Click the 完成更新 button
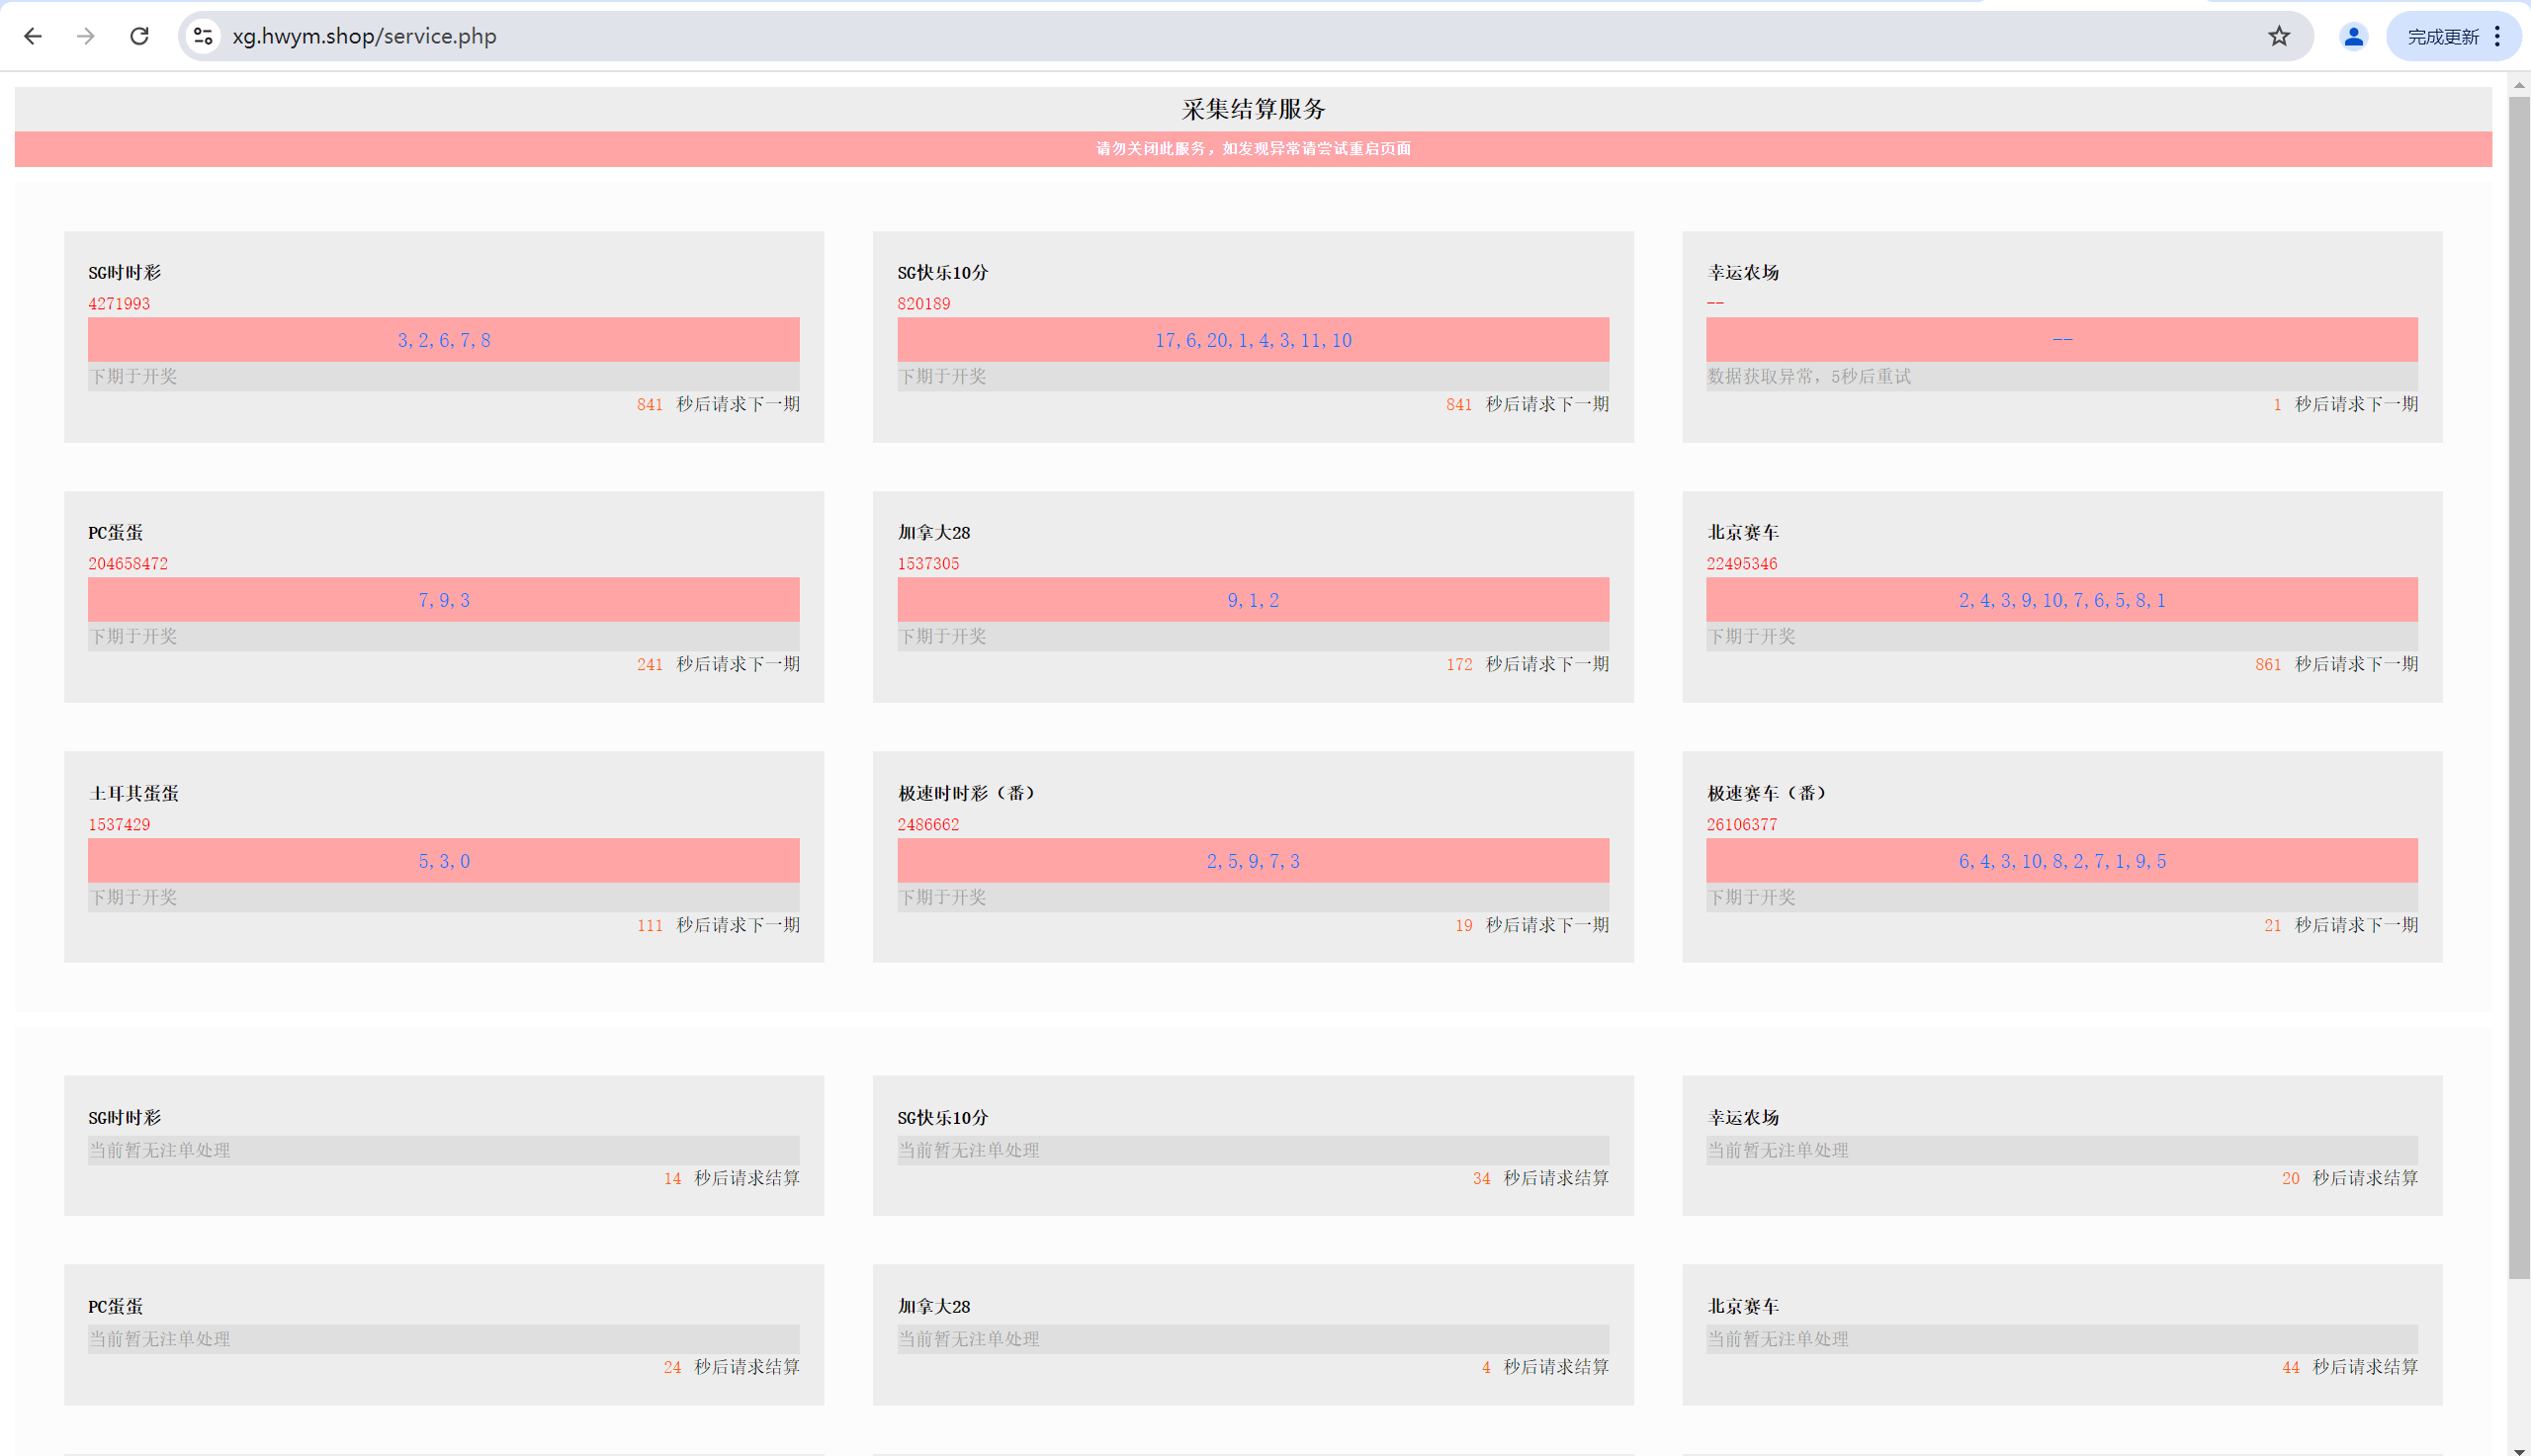 [x=2443, y=37]
